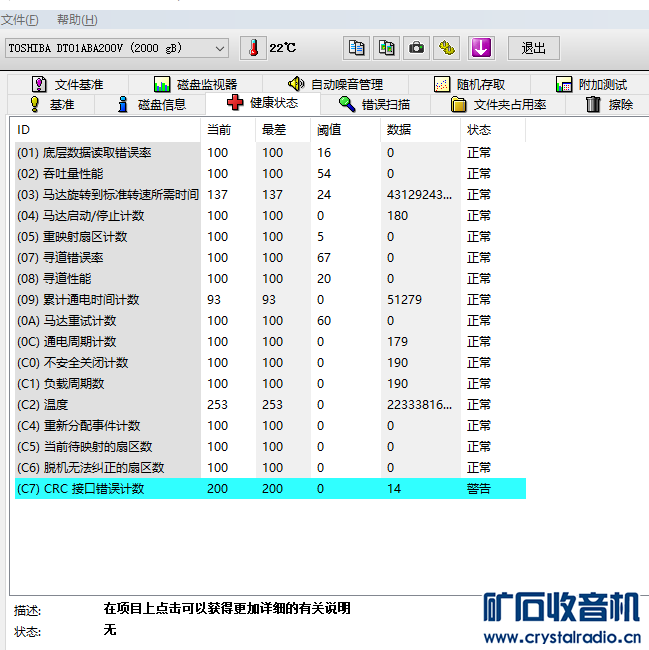This screenshot has width=649, height=650.
Task: Click the thermometer temperature icon
Action: [x=253, y=48]
